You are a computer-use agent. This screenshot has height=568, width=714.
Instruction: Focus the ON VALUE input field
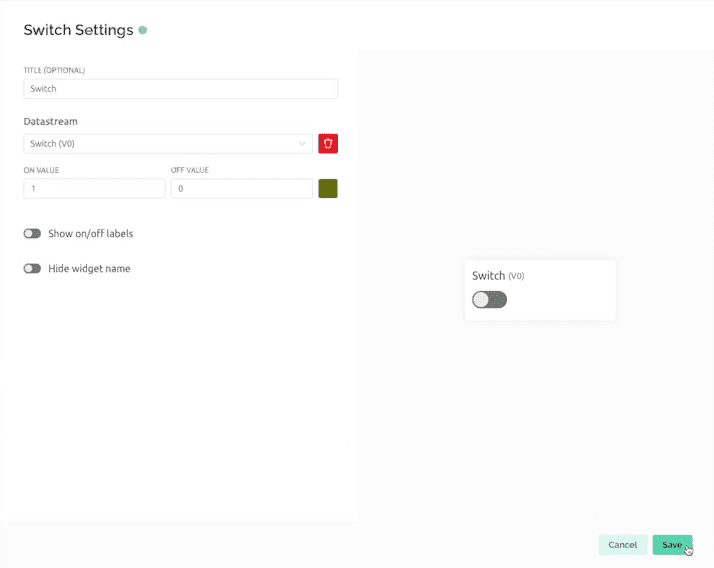coord(94,188)
